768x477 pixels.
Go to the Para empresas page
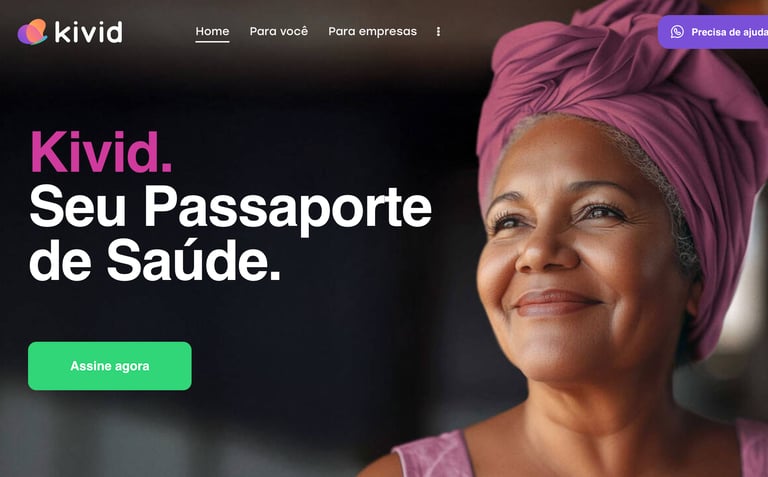(372, 31)
